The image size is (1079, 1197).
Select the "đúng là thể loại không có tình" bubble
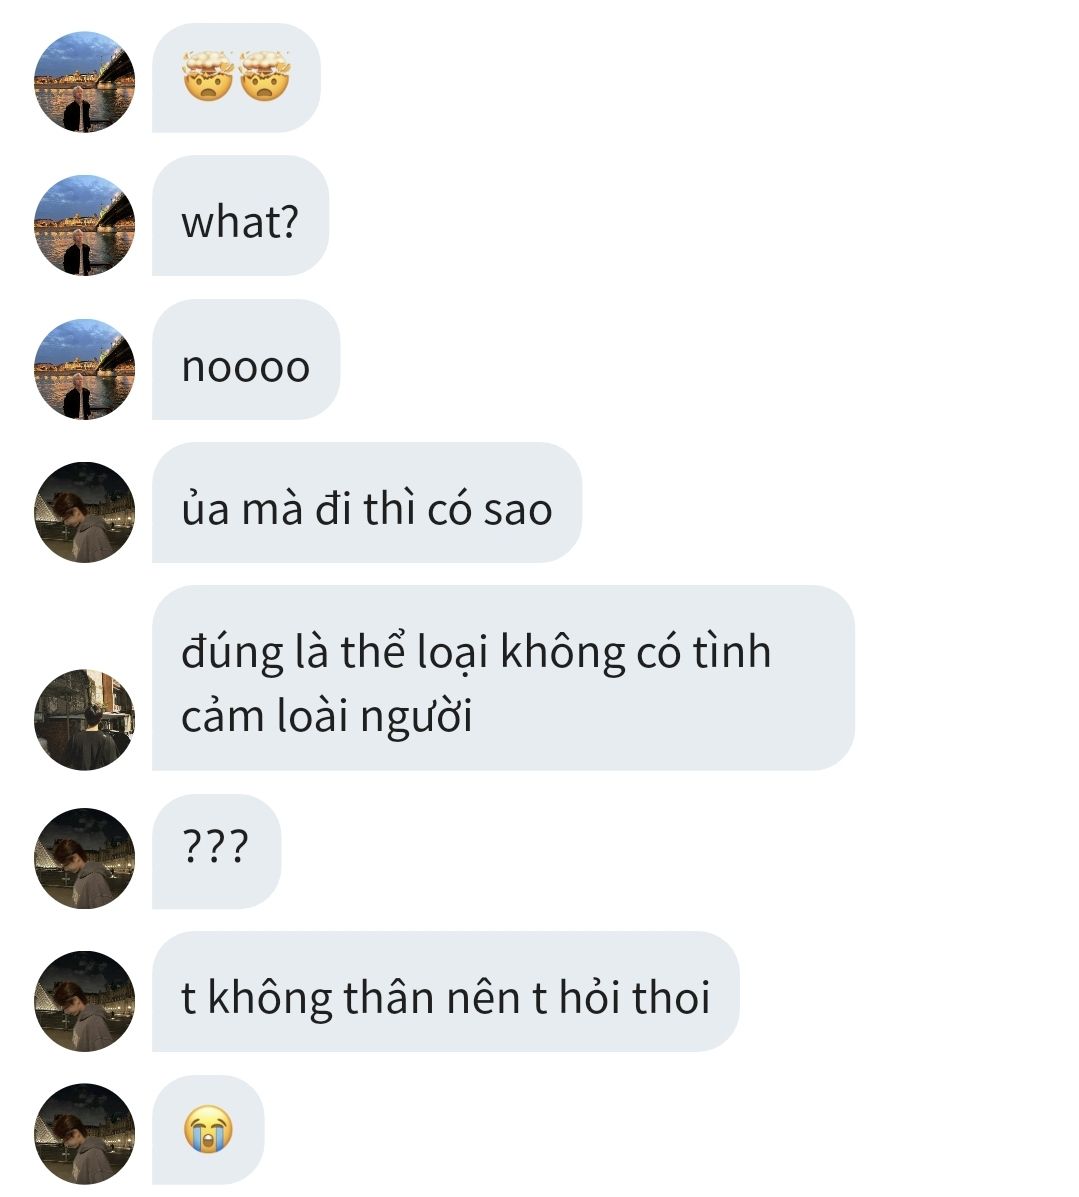coord(503,678)
